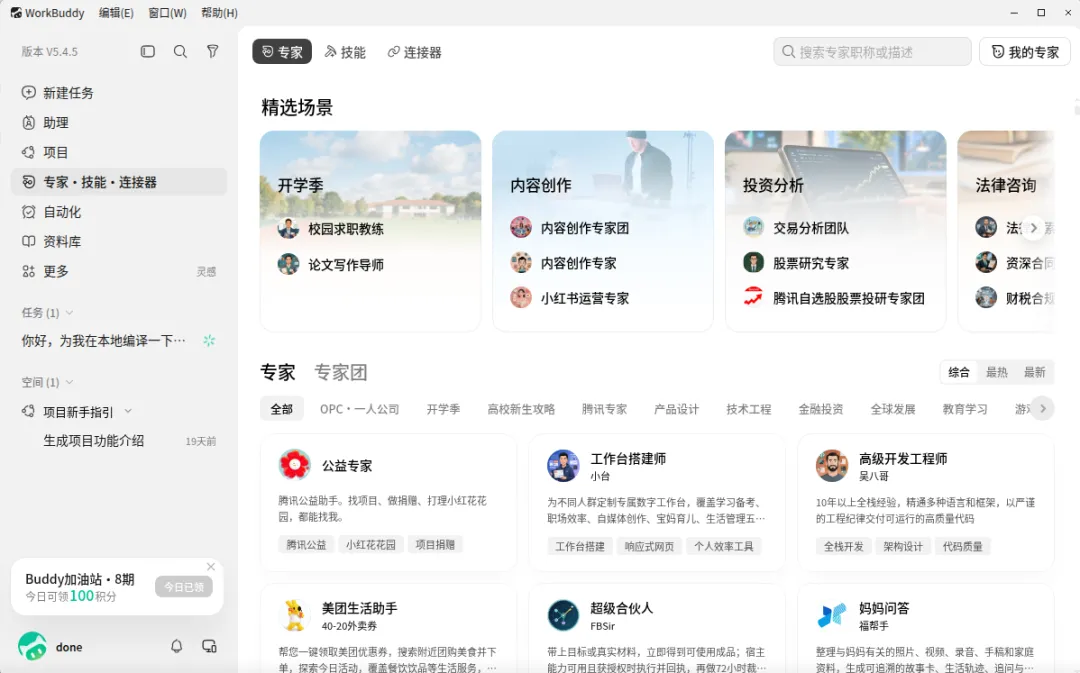This screenshot has height=673, width=1080.
Task: Show more featured scenes with right arrow
Action: click(x=1033, y=228)
